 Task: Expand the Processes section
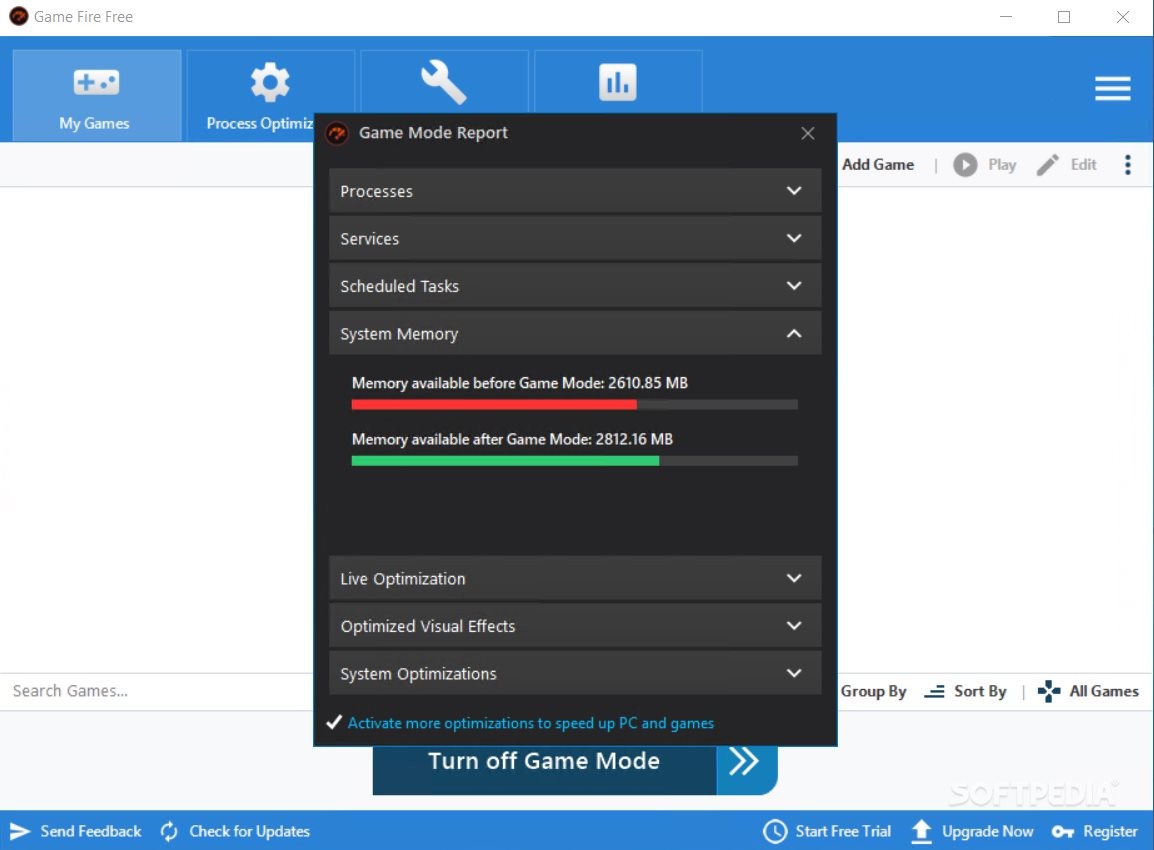coord(575,191)
